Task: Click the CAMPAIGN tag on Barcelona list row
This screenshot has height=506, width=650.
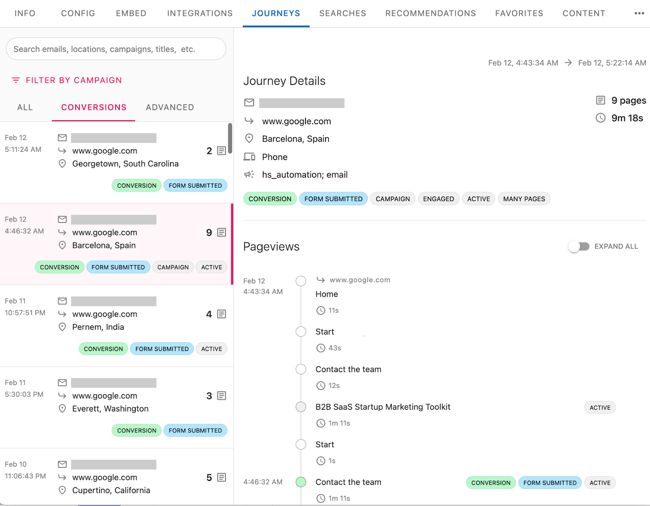Action: coord(173,267)
